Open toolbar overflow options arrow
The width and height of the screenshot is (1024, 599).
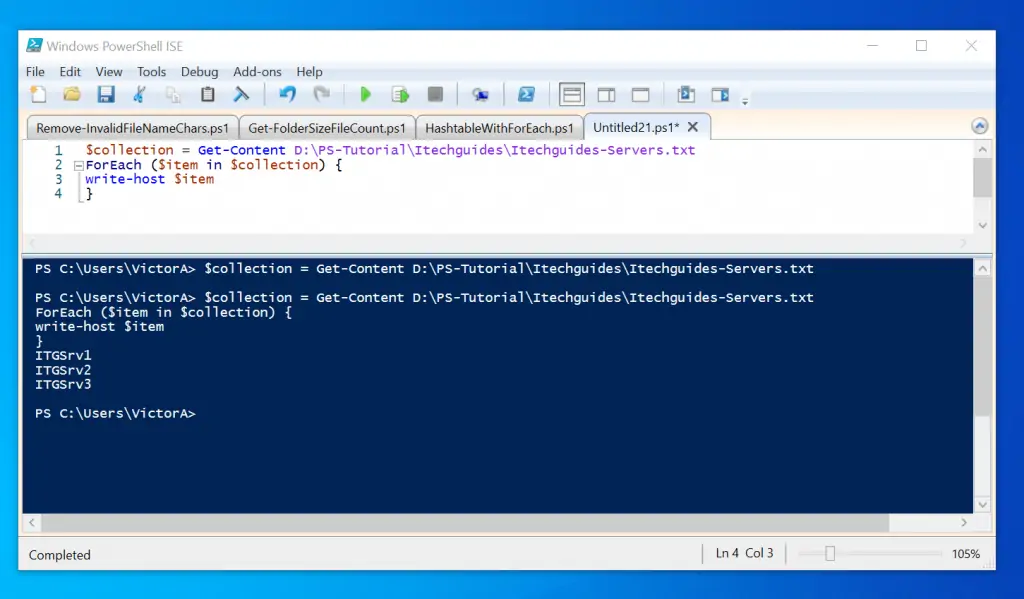pyautogui.click(x=745, y=101)
